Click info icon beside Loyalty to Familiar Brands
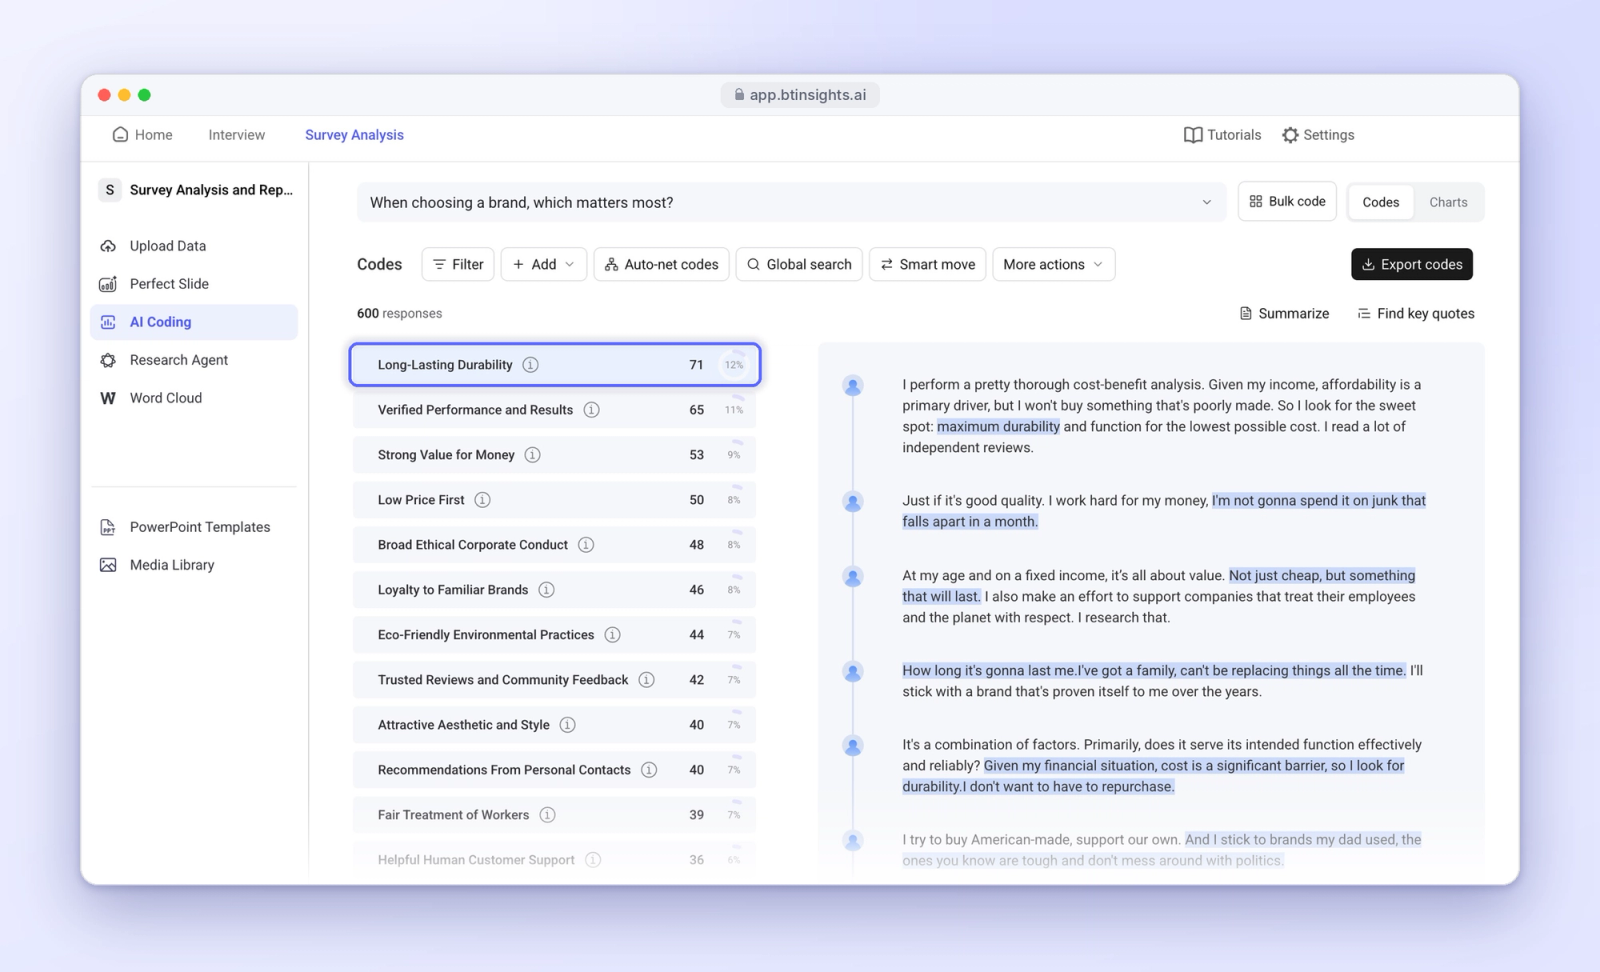 pos(547,590)
